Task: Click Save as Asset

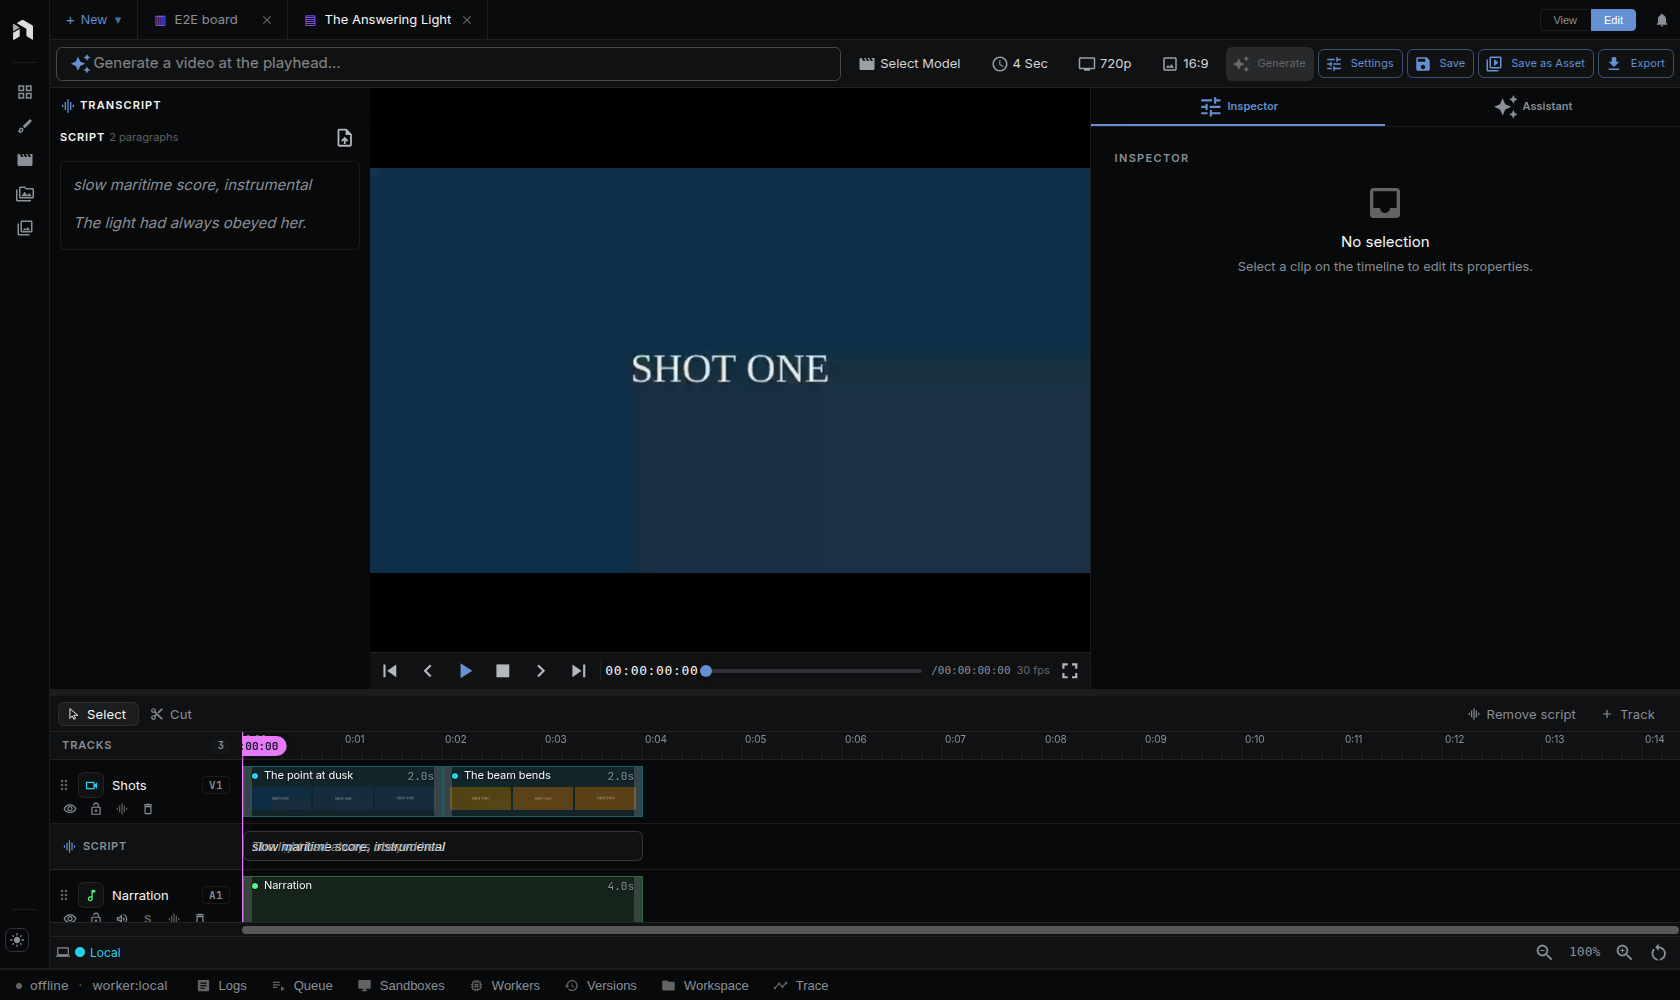Action: [x=1536, y=63]
